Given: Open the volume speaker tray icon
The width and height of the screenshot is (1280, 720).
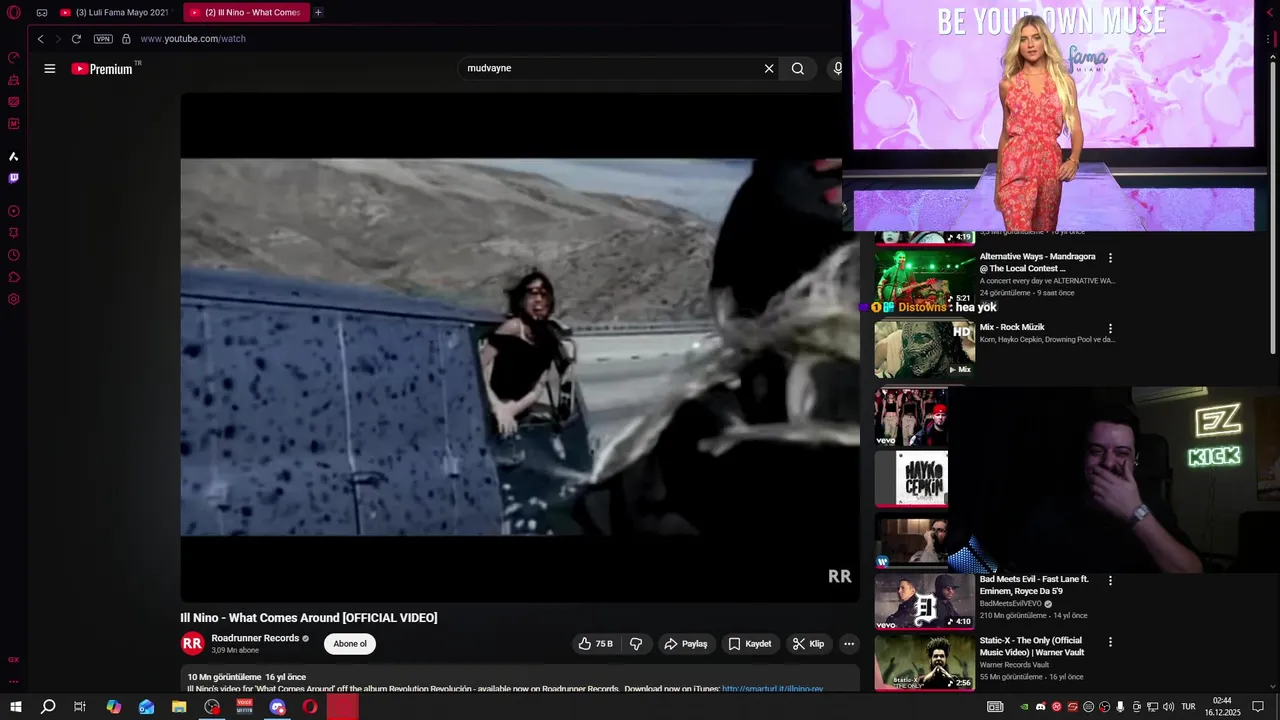Looking at the screenshot, I should point(1168,707).
